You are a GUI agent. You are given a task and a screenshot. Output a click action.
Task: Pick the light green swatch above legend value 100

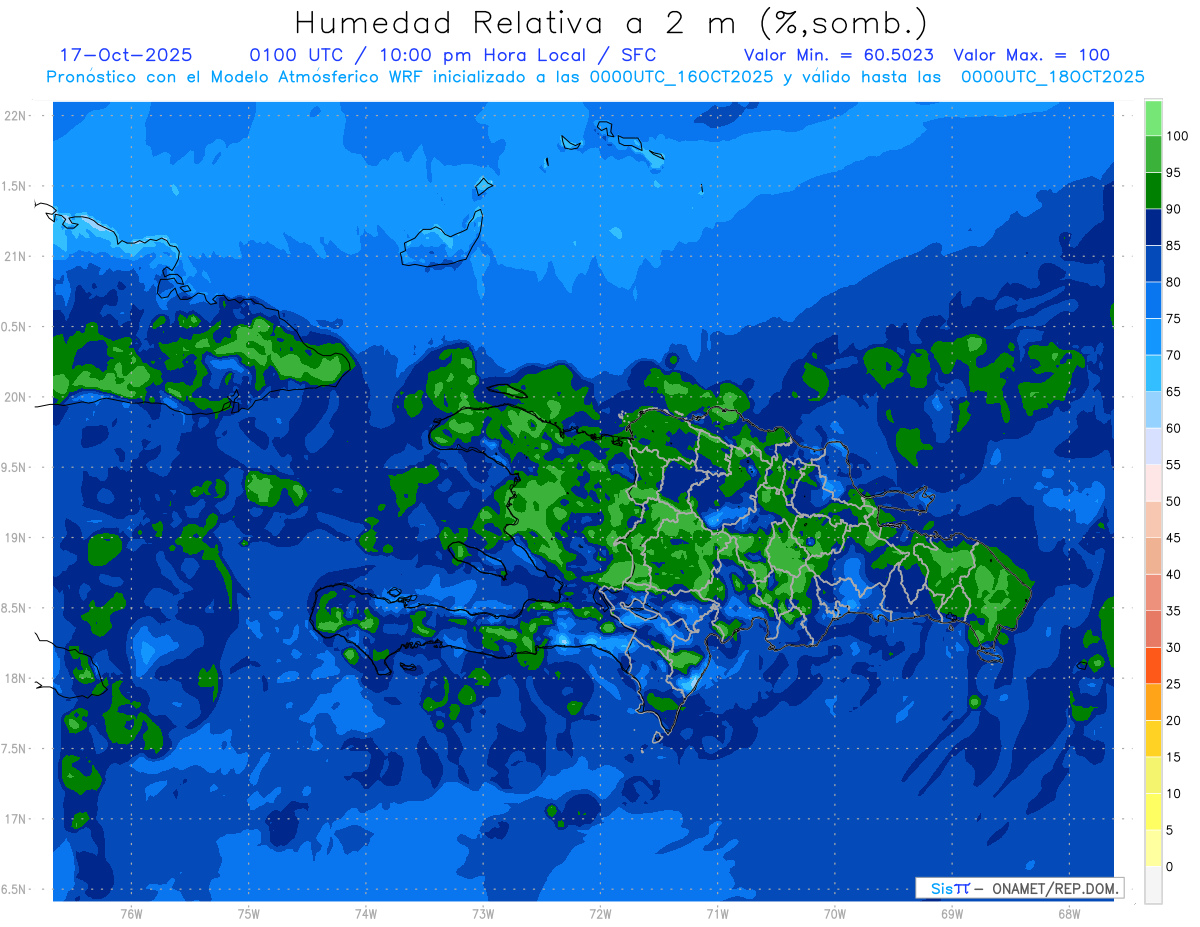pyautogui.click(x=1153, y=118)
